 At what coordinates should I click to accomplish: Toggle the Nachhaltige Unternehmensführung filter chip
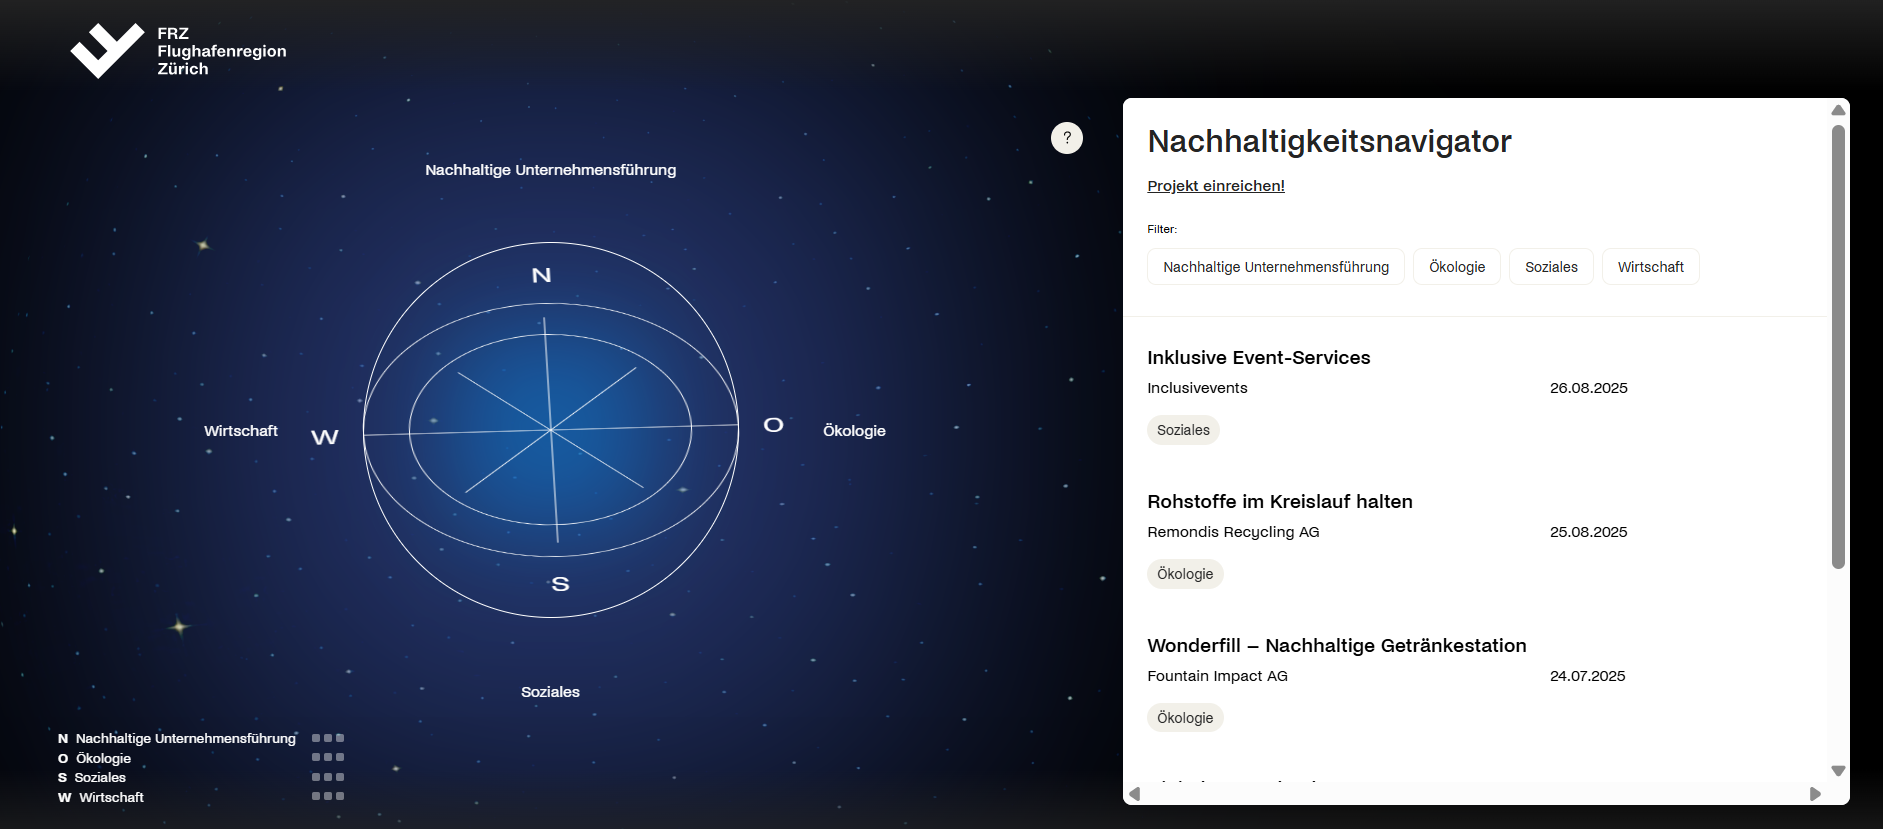tap(1276, 267)
